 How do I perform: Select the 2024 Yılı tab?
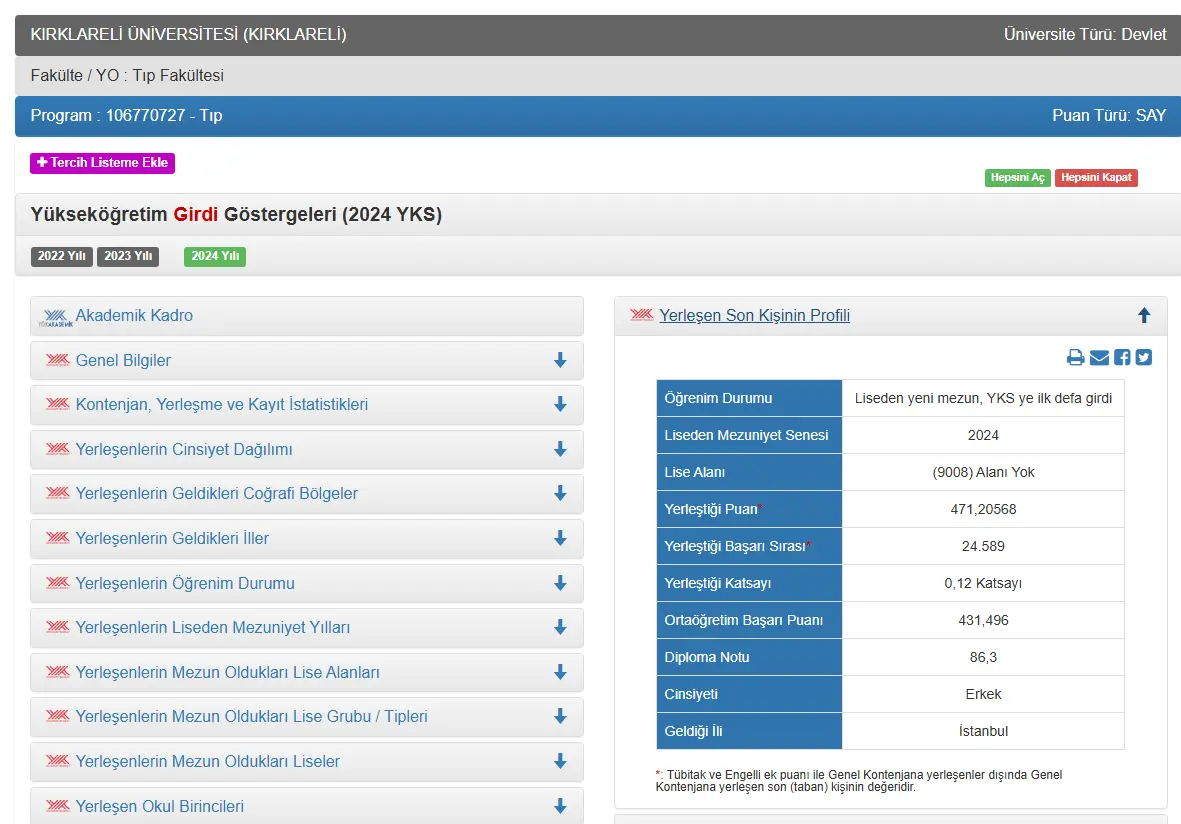tap(215, 256)
